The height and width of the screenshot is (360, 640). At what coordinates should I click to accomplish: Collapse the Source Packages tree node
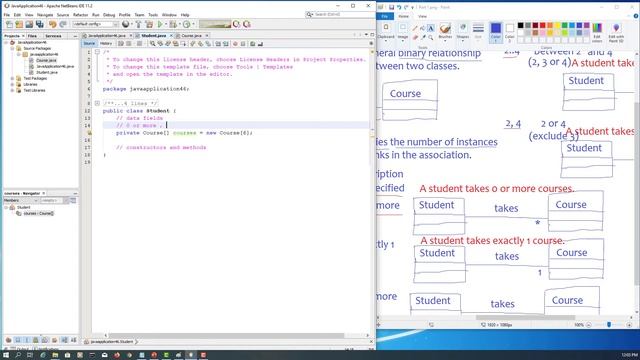click(x=12, y=48)
